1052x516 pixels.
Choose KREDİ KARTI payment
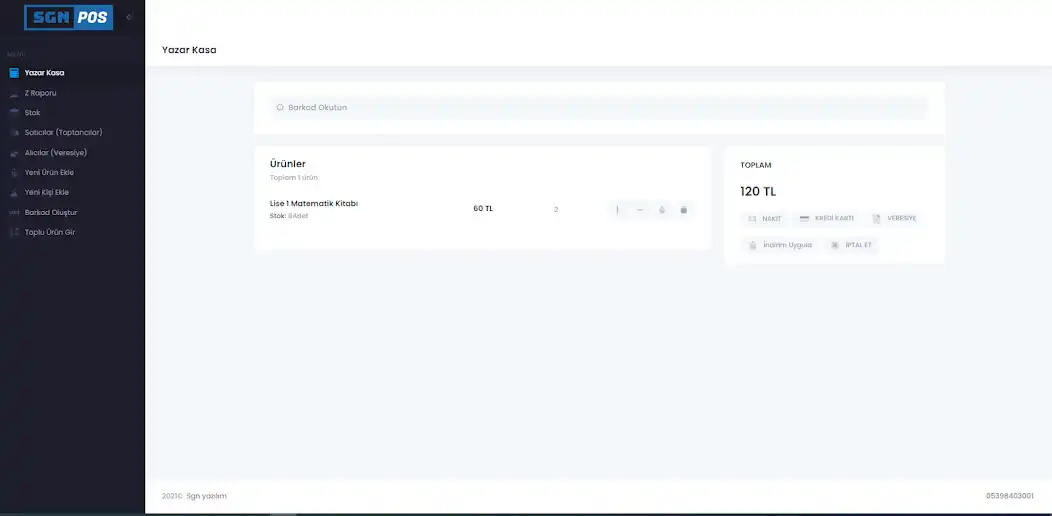(826, 218)
